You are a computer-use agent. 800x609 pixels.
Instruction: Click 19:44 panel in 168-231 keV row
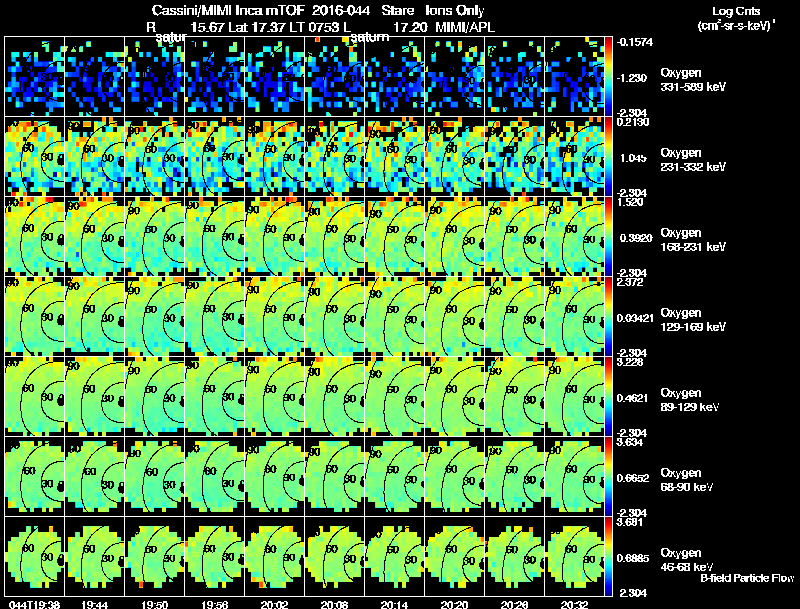tap(94, 236)
